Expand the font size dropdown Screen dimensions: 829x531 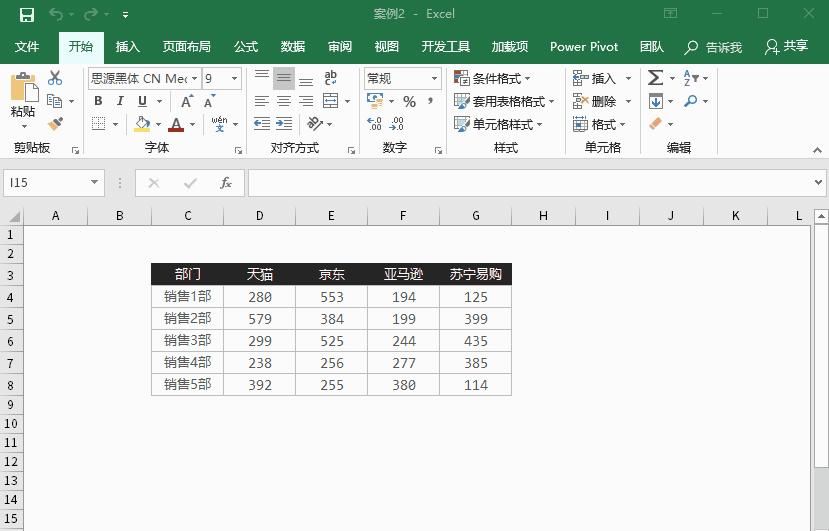(x=235, y=78)
